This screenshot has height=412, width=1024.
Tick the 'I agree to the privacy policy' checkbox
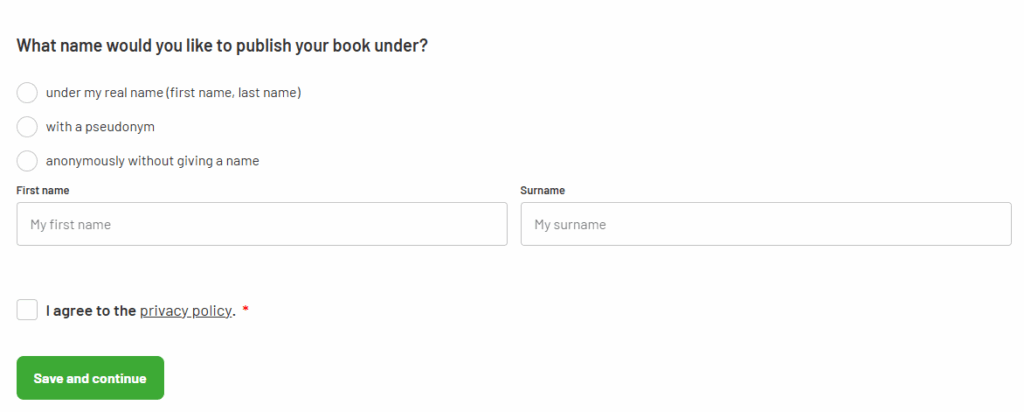(27, 310)
